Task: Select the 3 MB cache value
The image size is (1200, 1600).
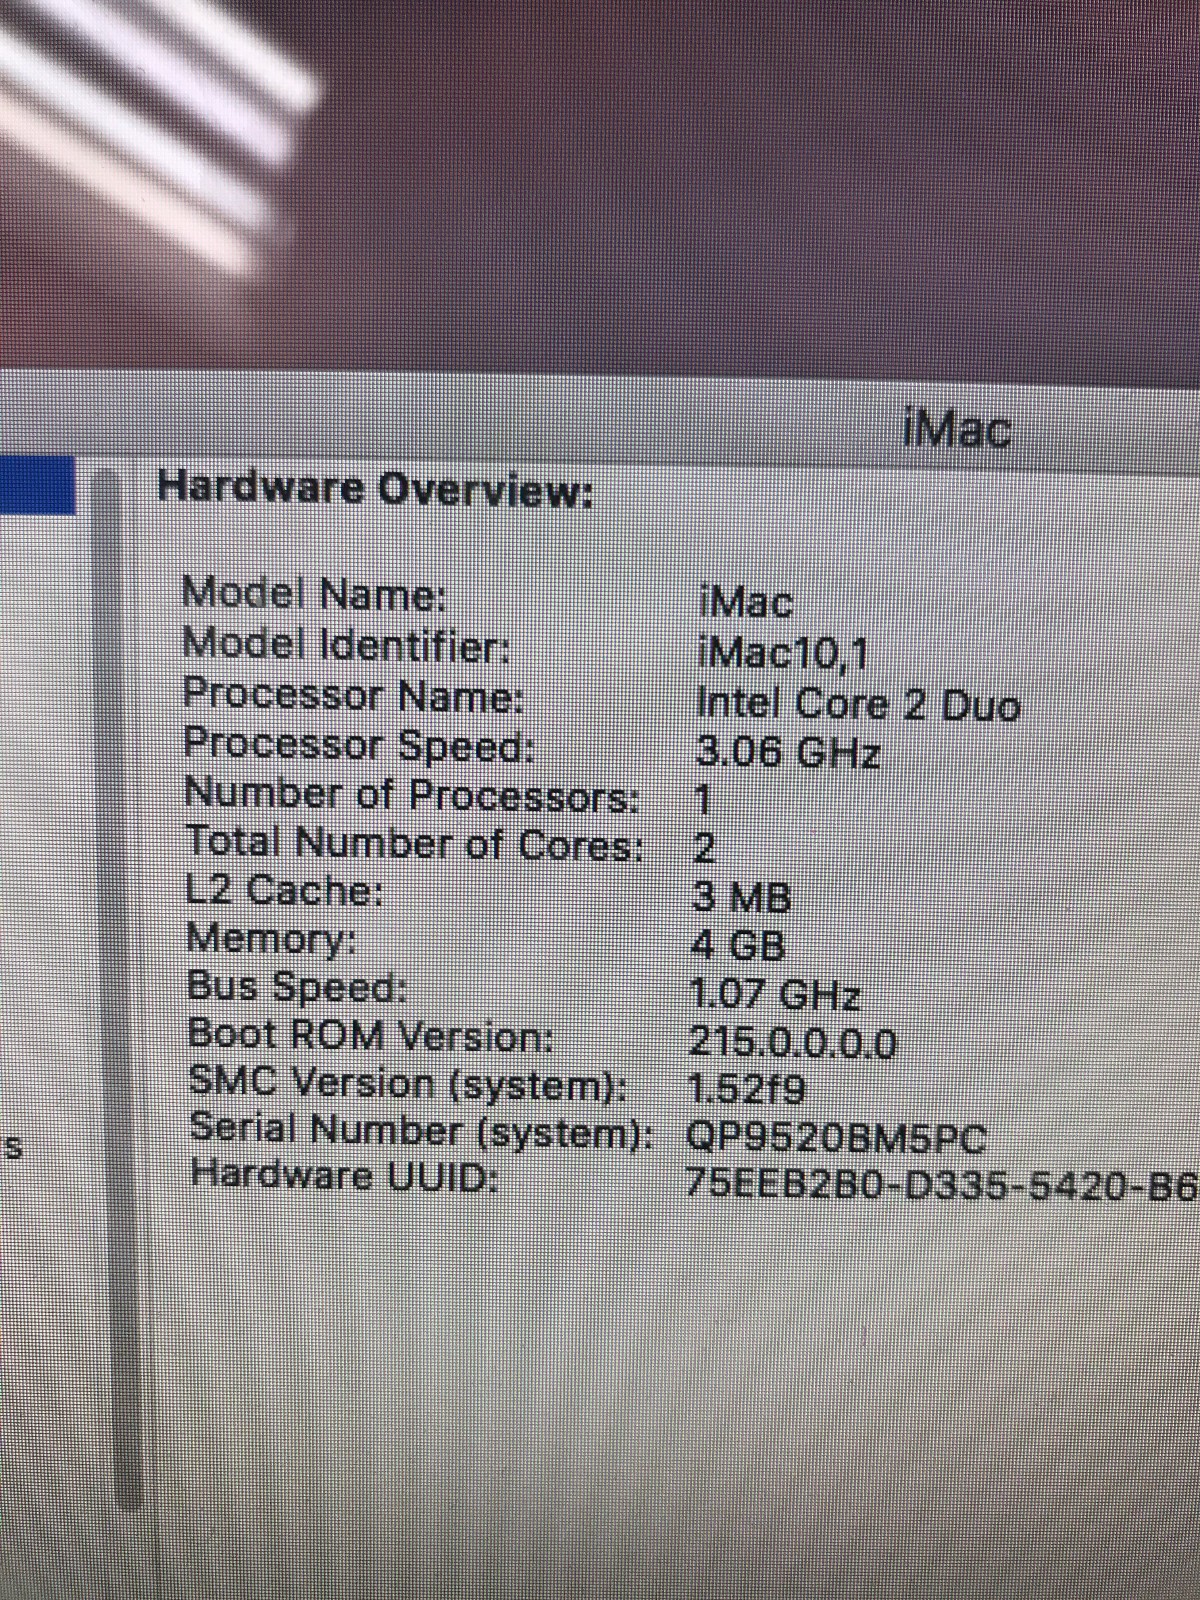Action: [x=742, y=897]
